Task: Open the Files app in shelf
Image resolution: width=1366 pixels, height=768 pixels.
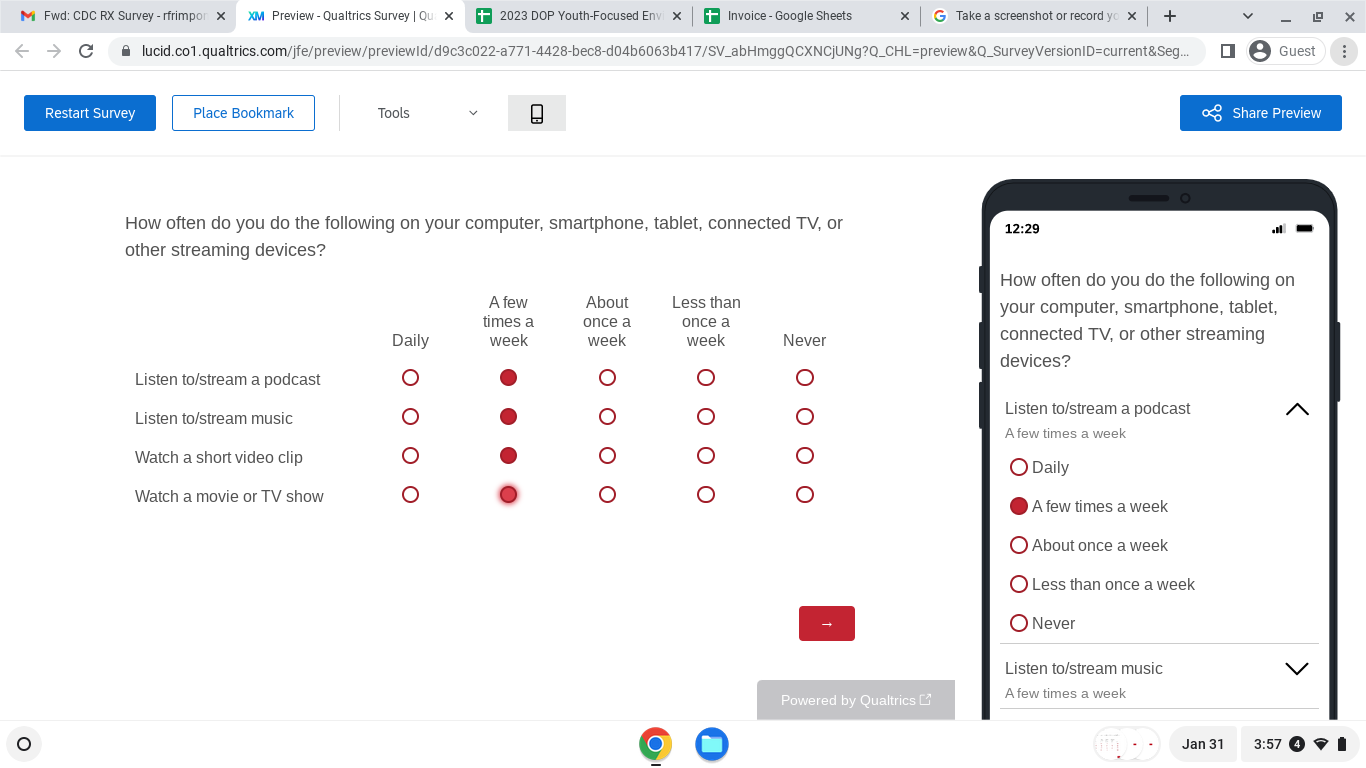Action: tap(712, 744)
